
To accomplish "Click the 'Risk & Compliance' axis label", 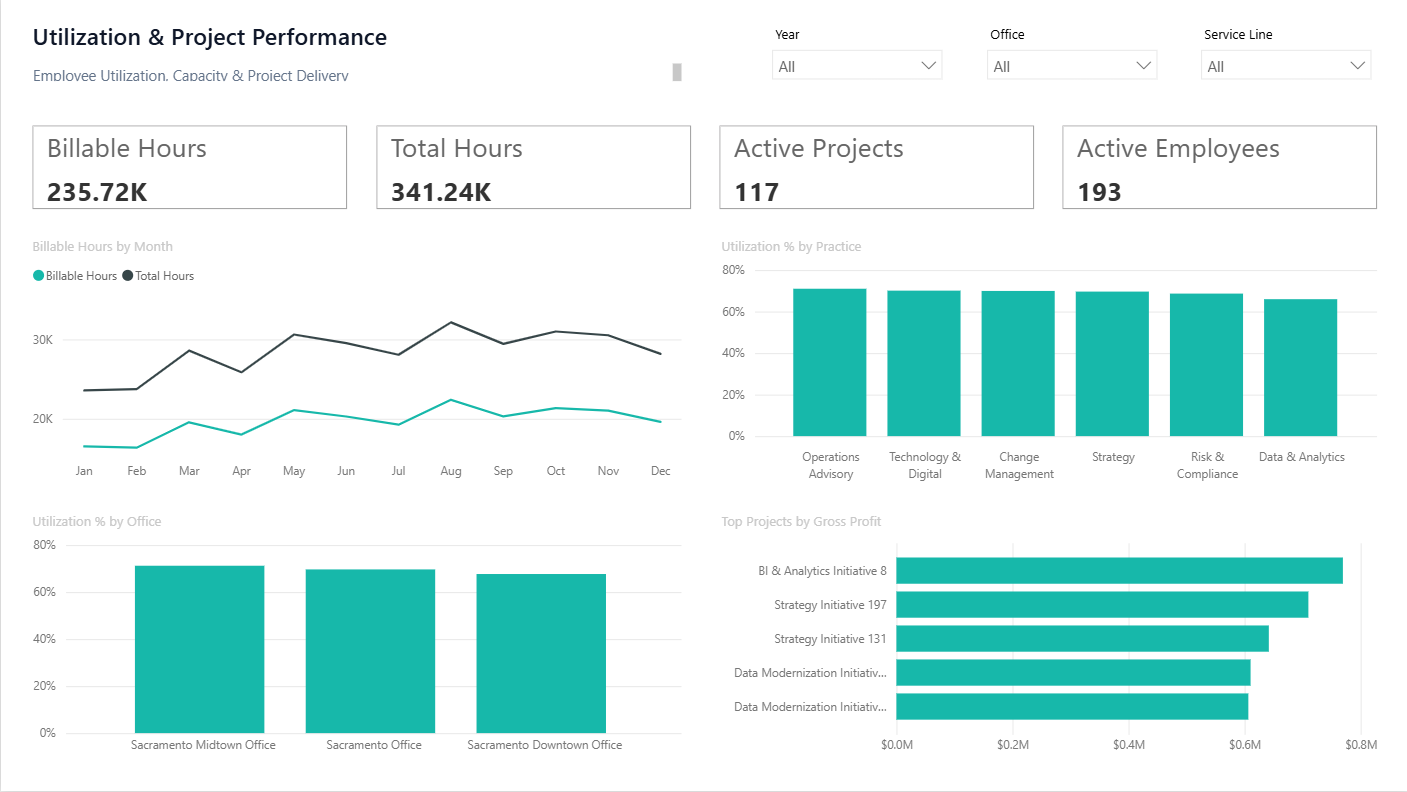I will pyautogui.click(x=1207, y=466).
